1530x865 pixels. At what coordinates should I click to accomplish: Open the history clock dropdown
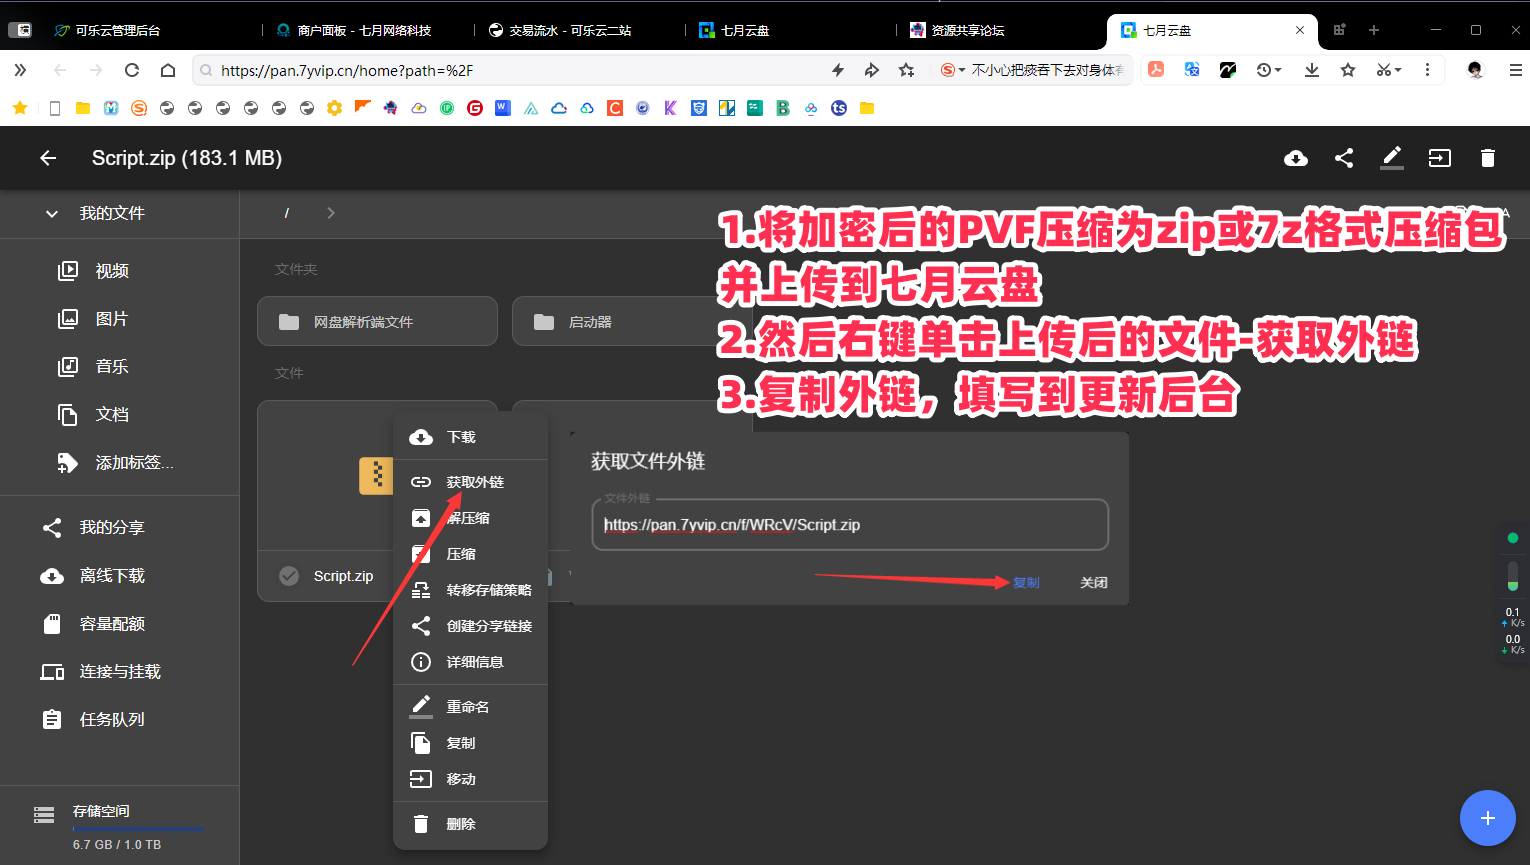(1269, 70)
